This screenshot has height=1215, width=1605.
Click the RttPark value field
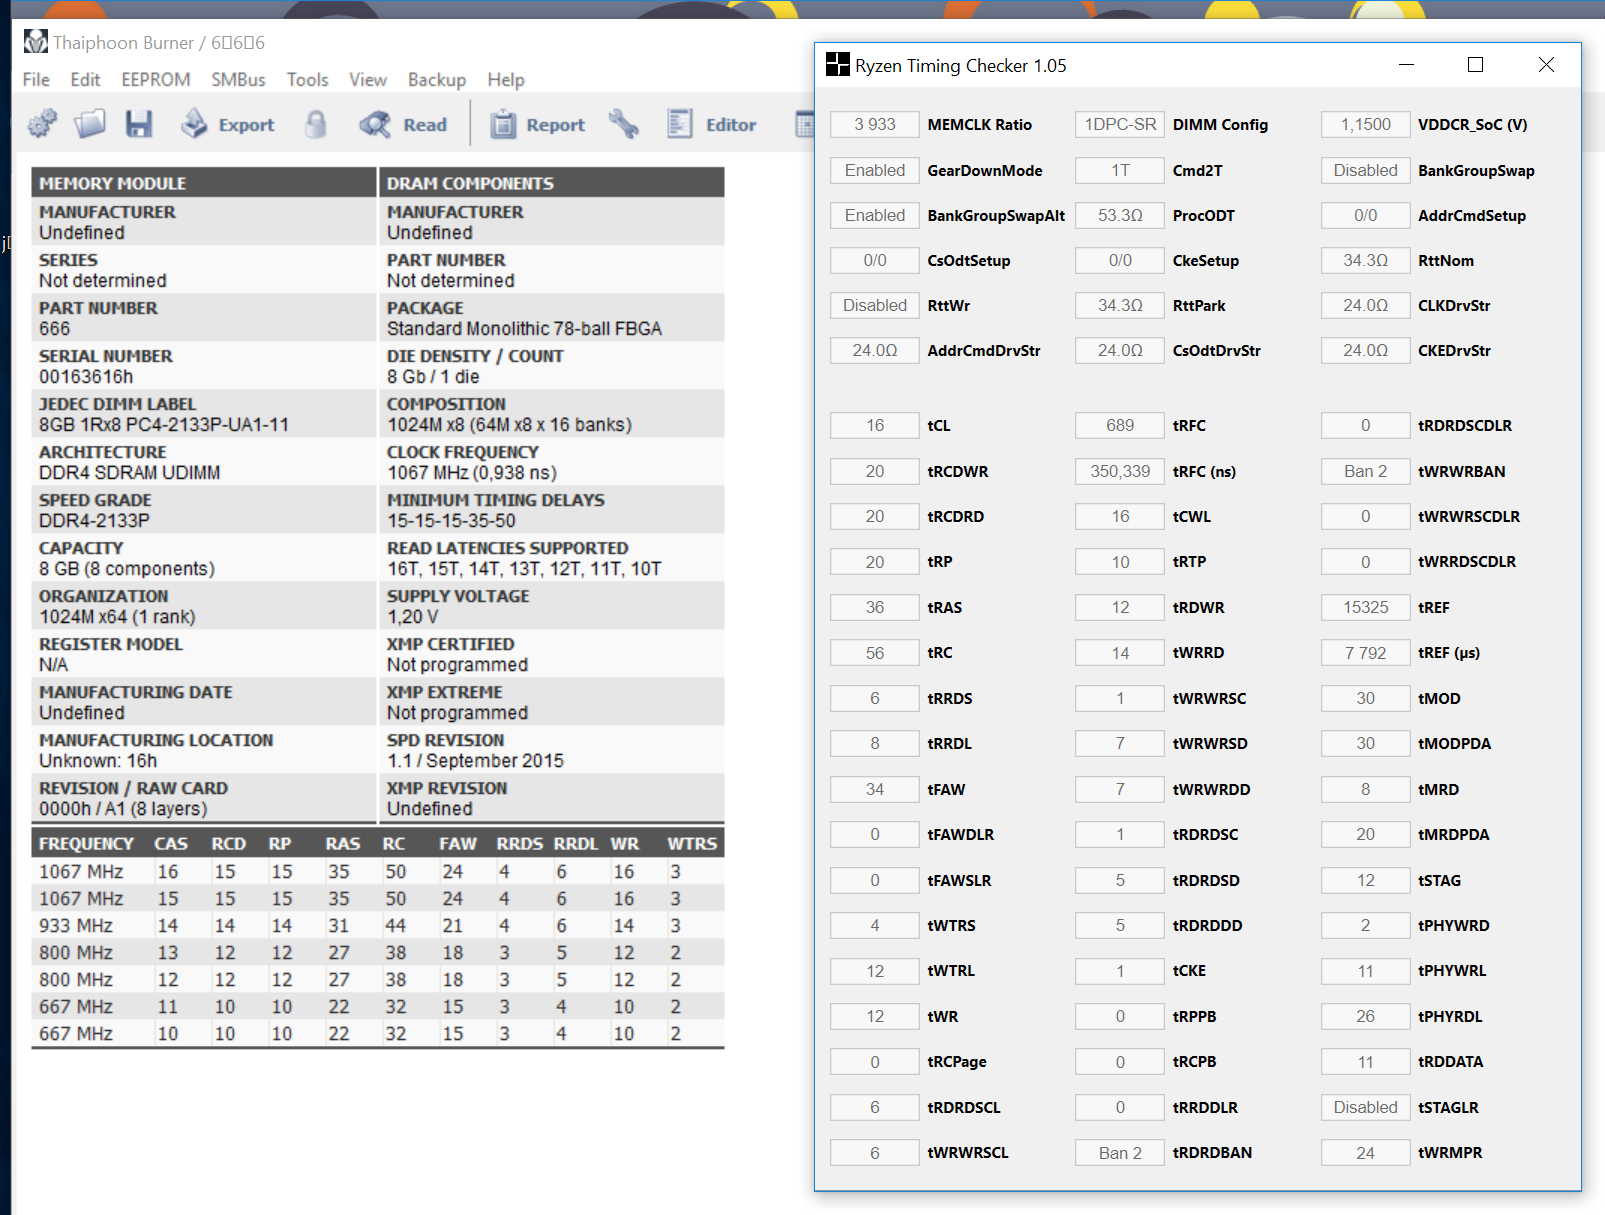point(1120,306)
